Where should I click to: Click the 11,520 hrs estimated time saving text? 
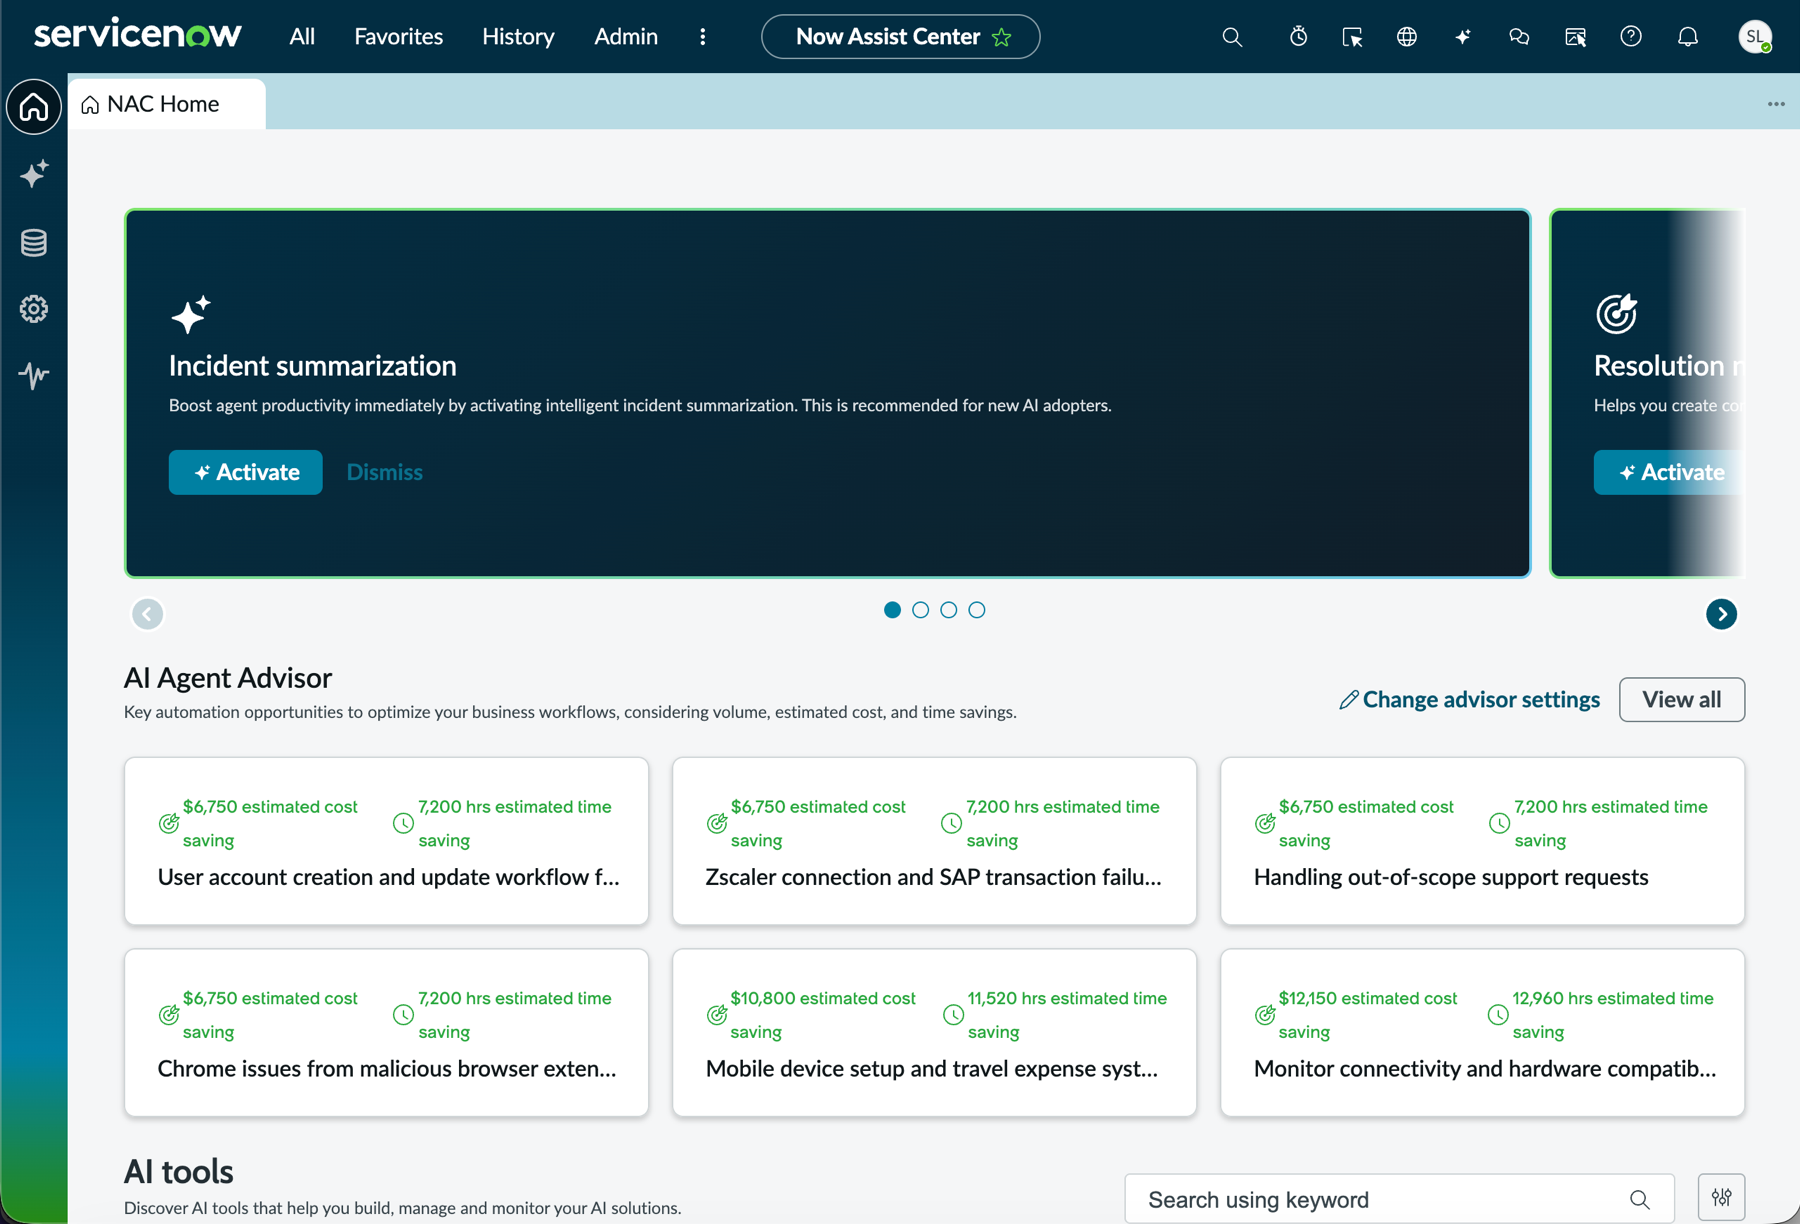tap(1066, 1014)
